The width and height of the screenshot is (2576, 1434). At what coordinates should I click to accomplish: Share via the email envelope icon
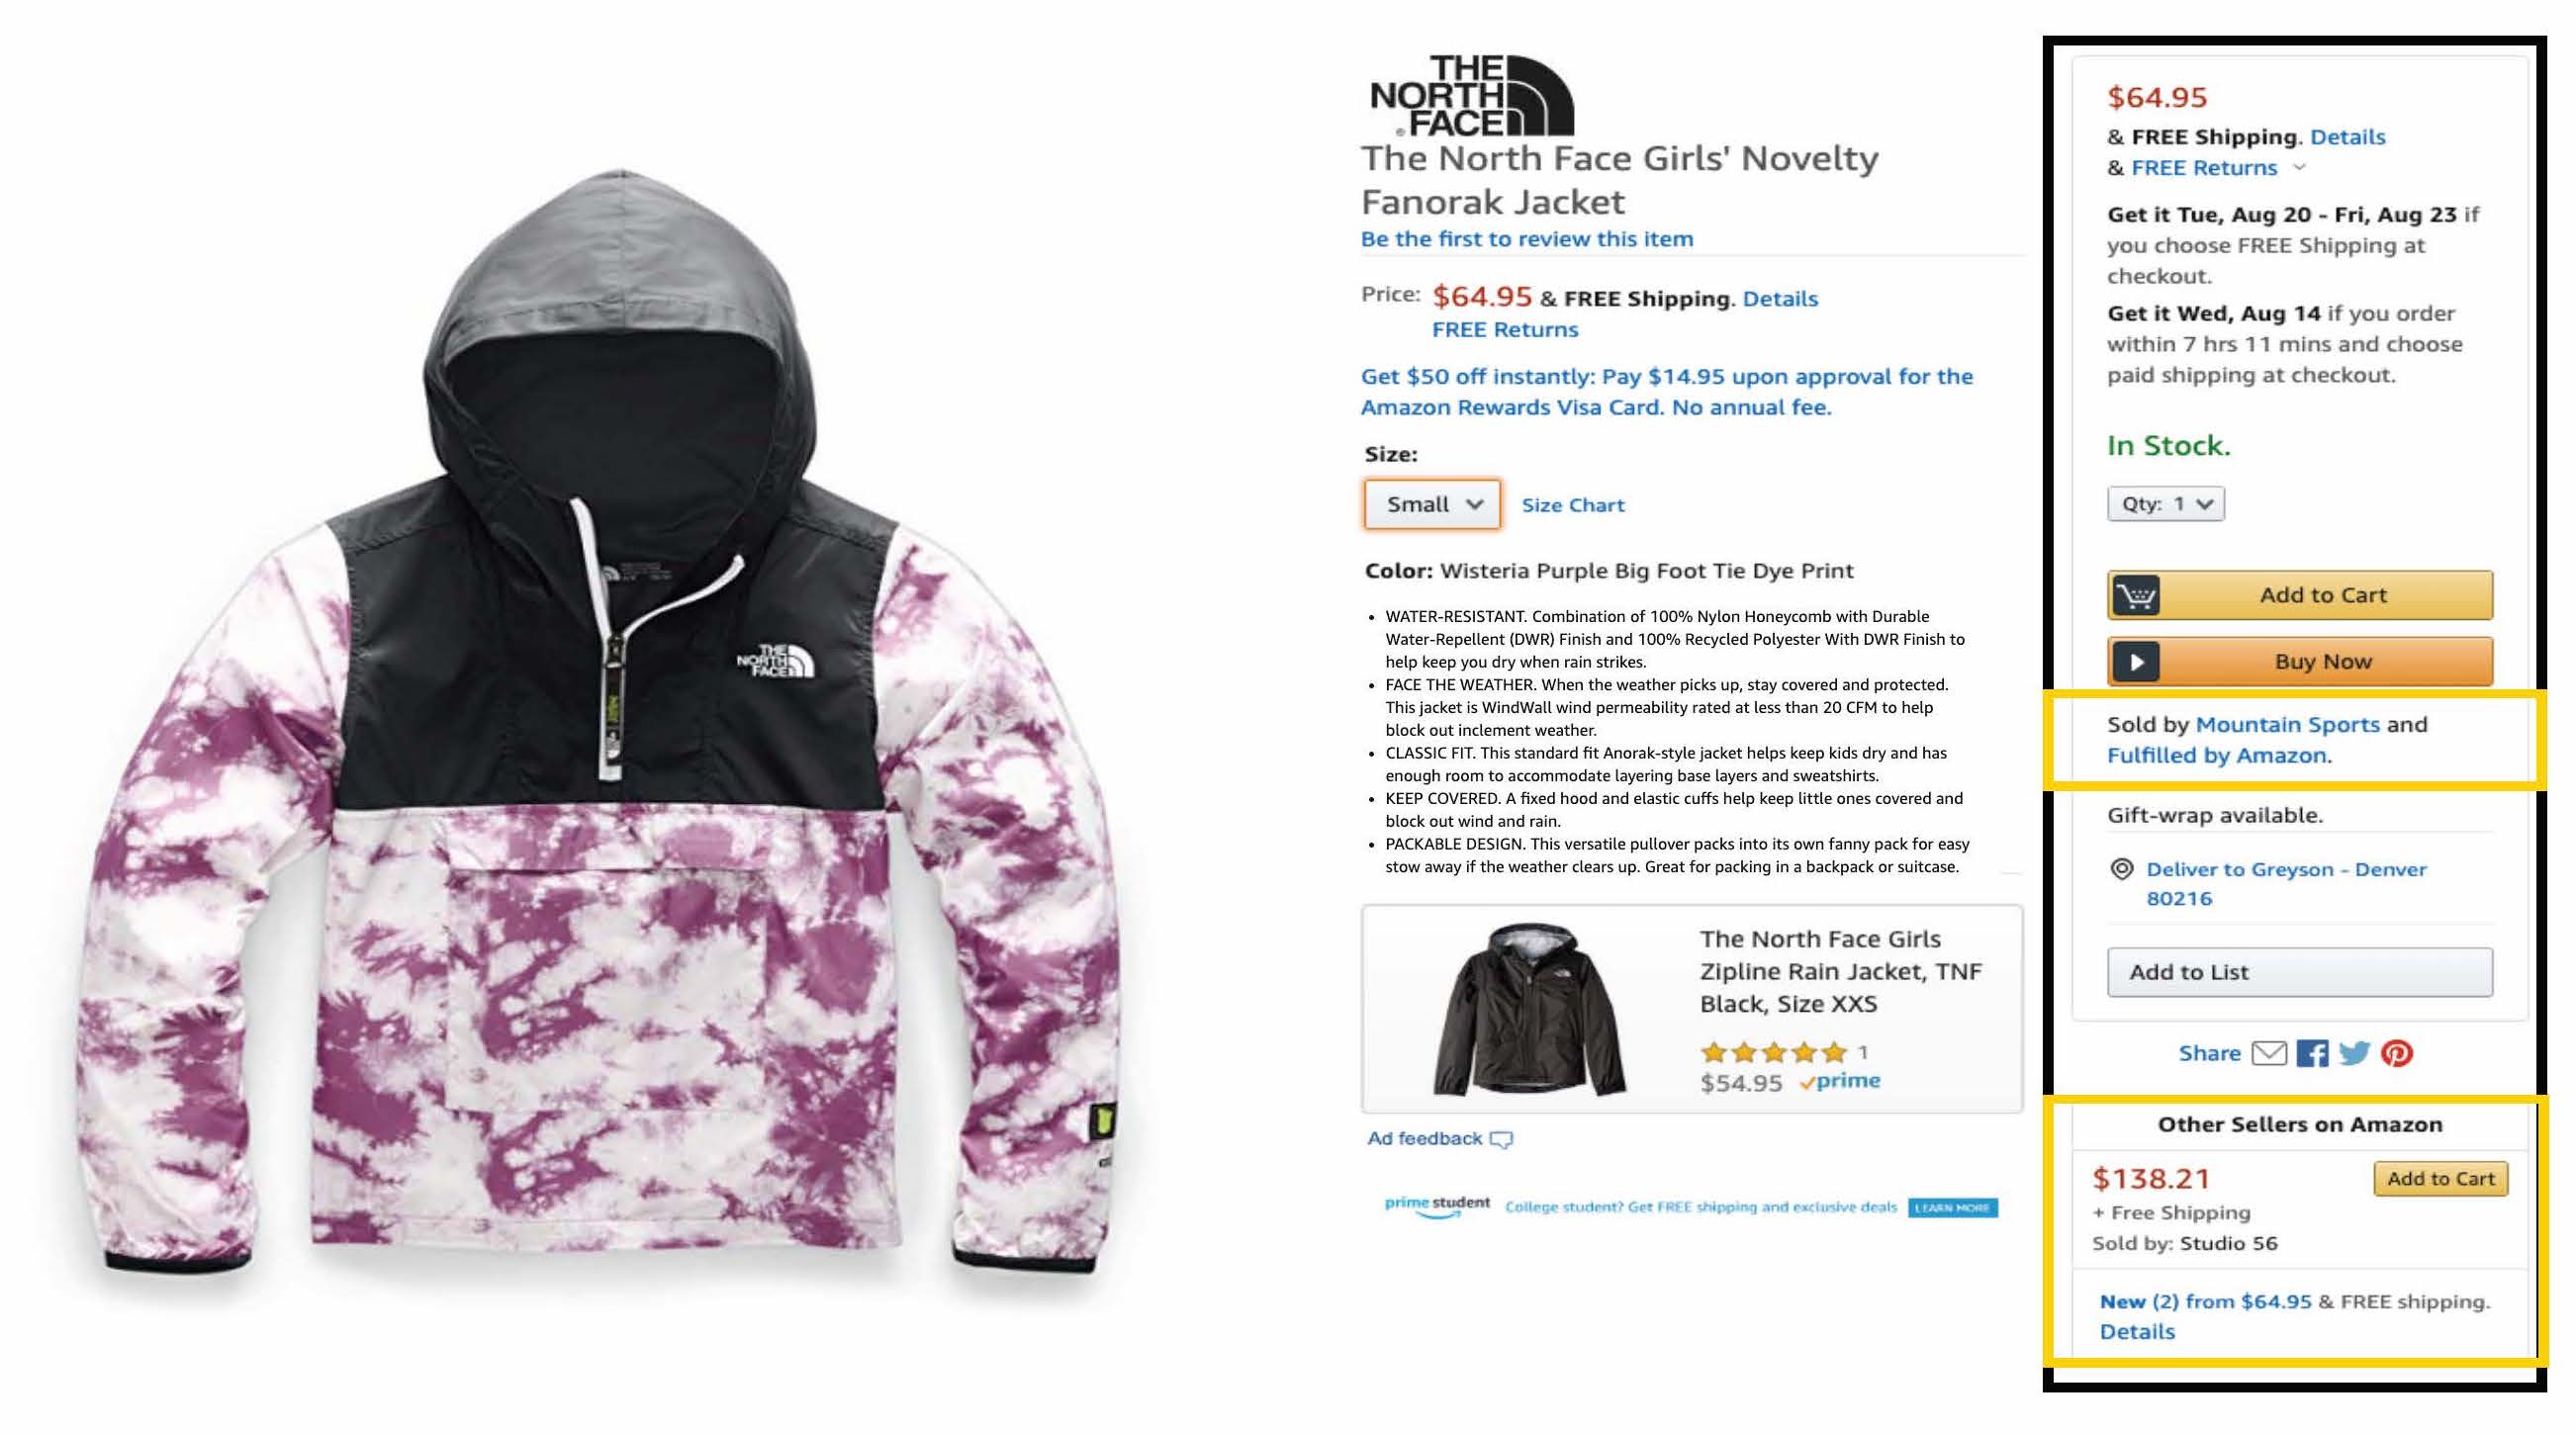click(x=2268, y=1053)
